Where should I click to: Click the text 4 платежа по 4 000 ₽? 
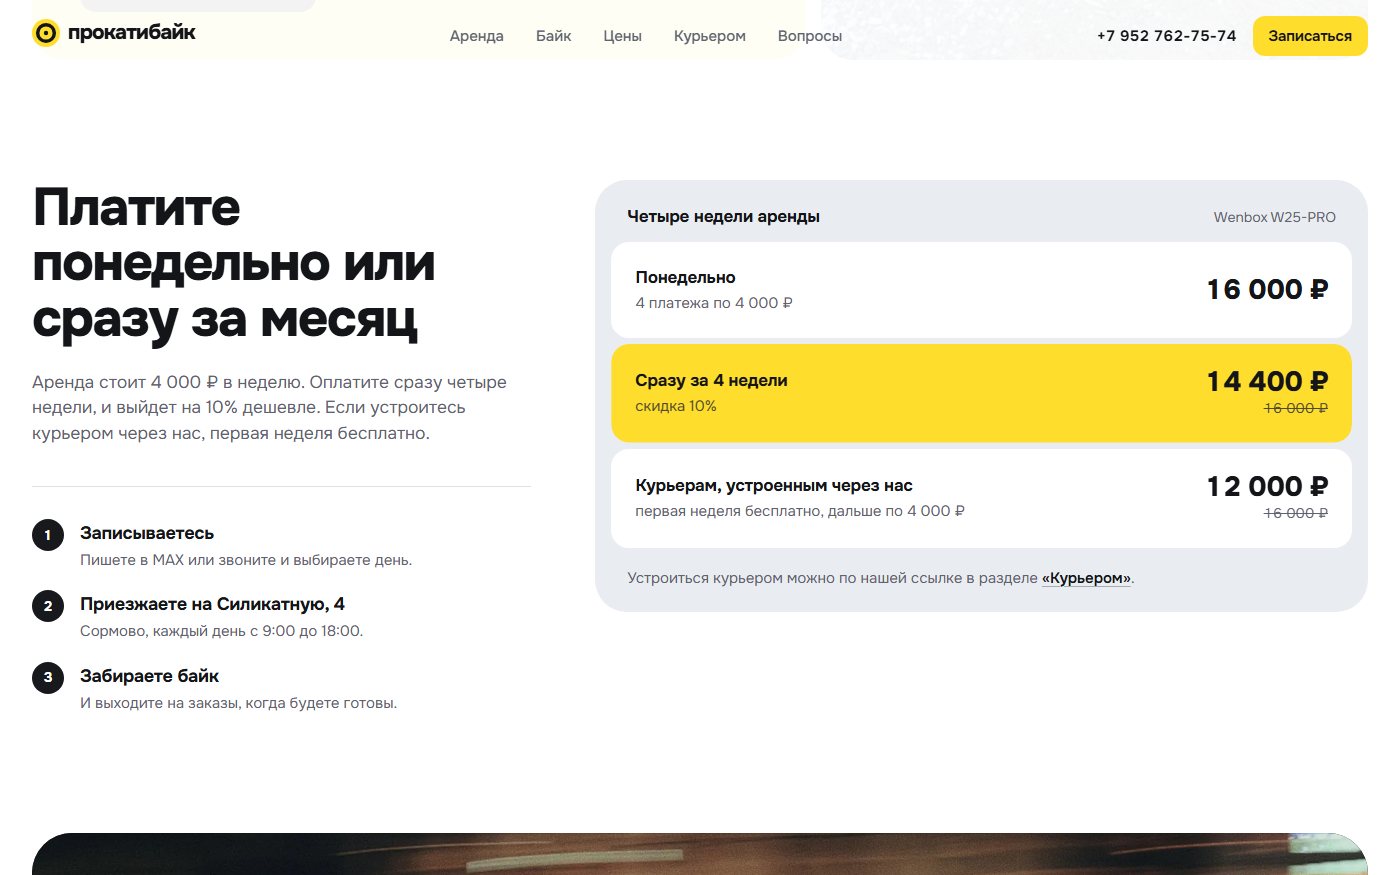714,303
